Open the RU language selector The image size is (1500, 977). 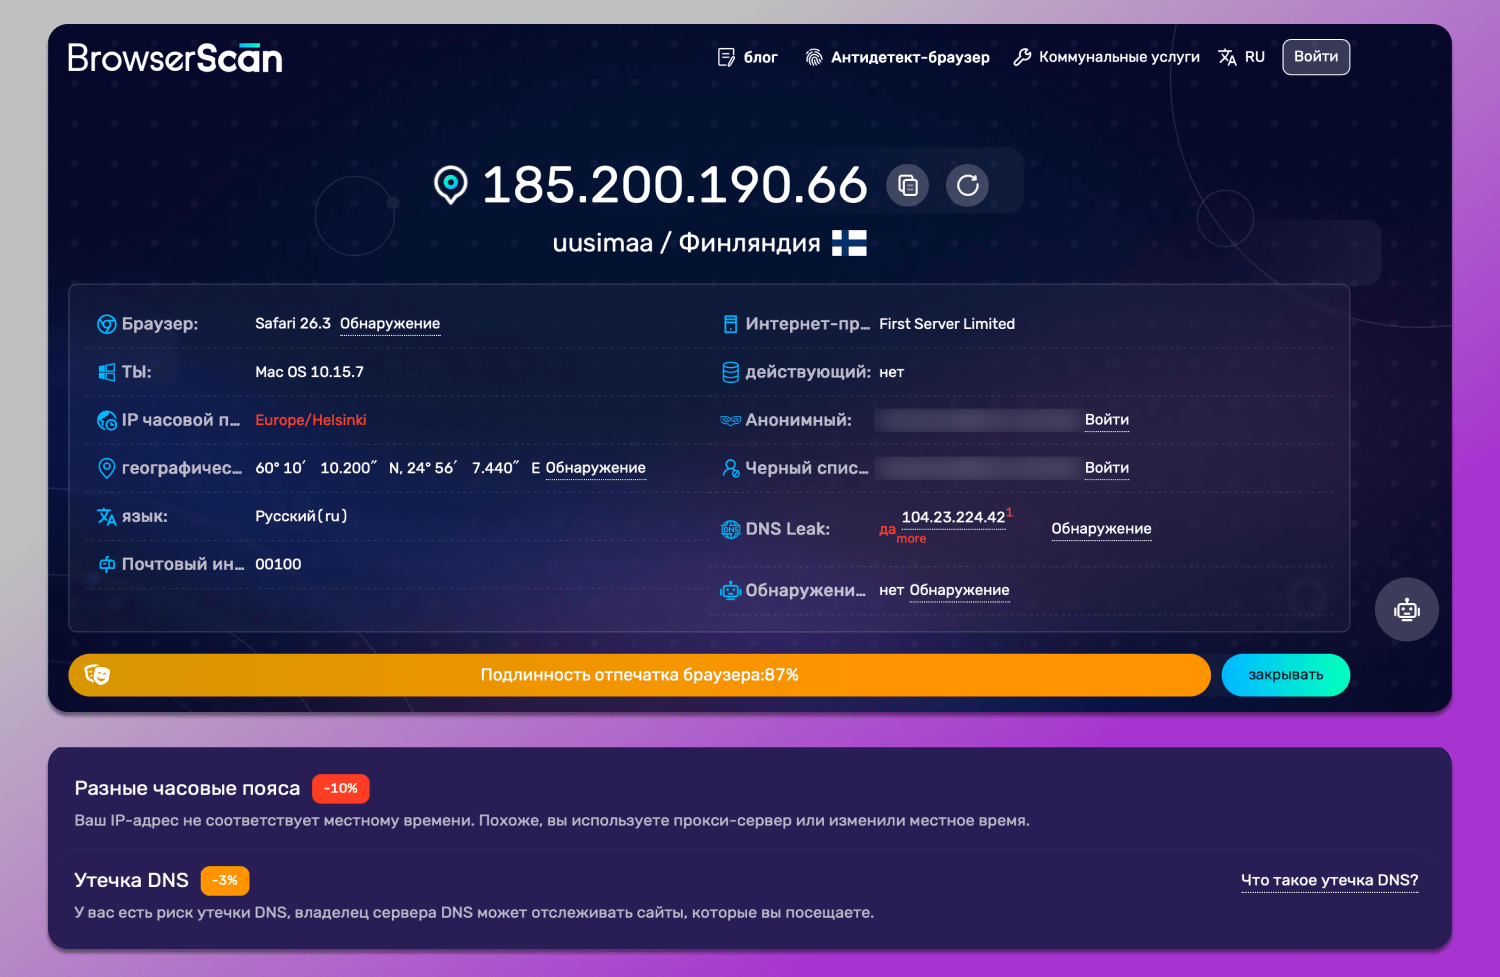[x=1255, y=57]
